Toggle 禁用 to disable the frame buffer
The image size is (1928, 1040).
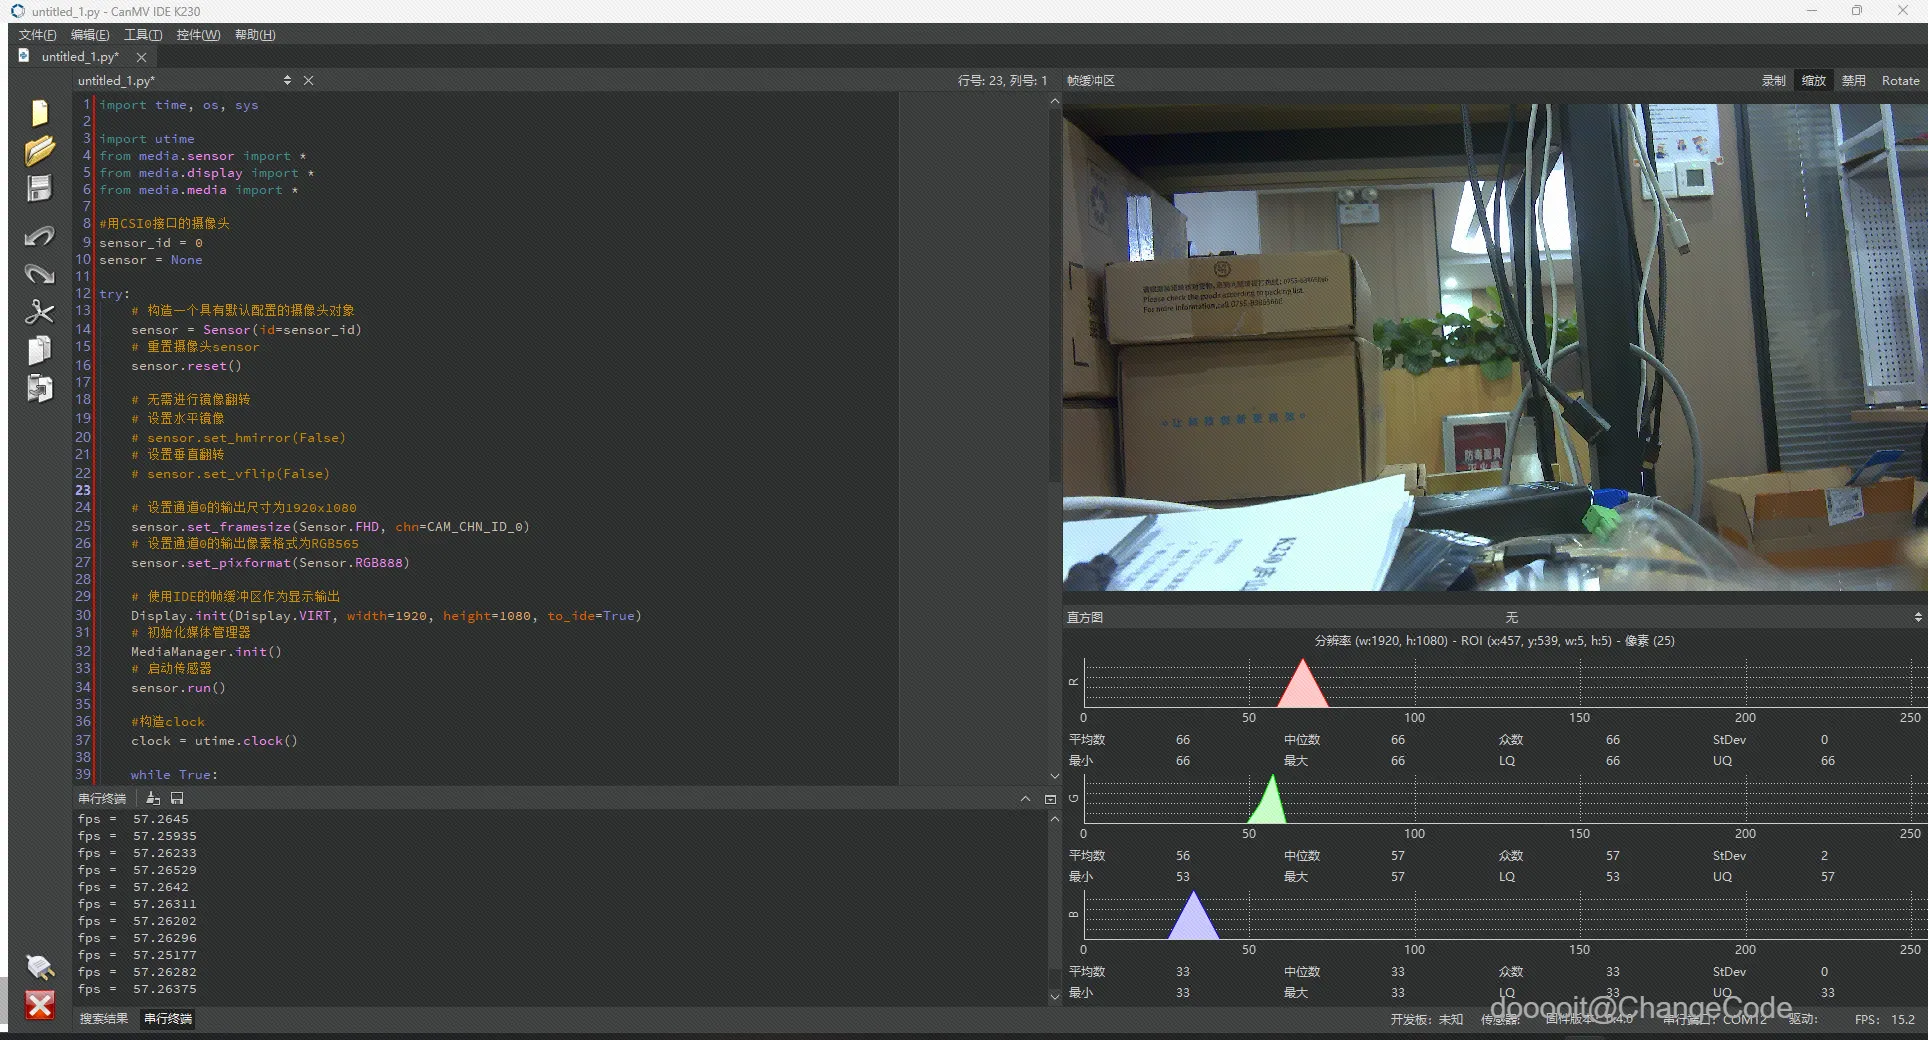(x=1853, y=81)
